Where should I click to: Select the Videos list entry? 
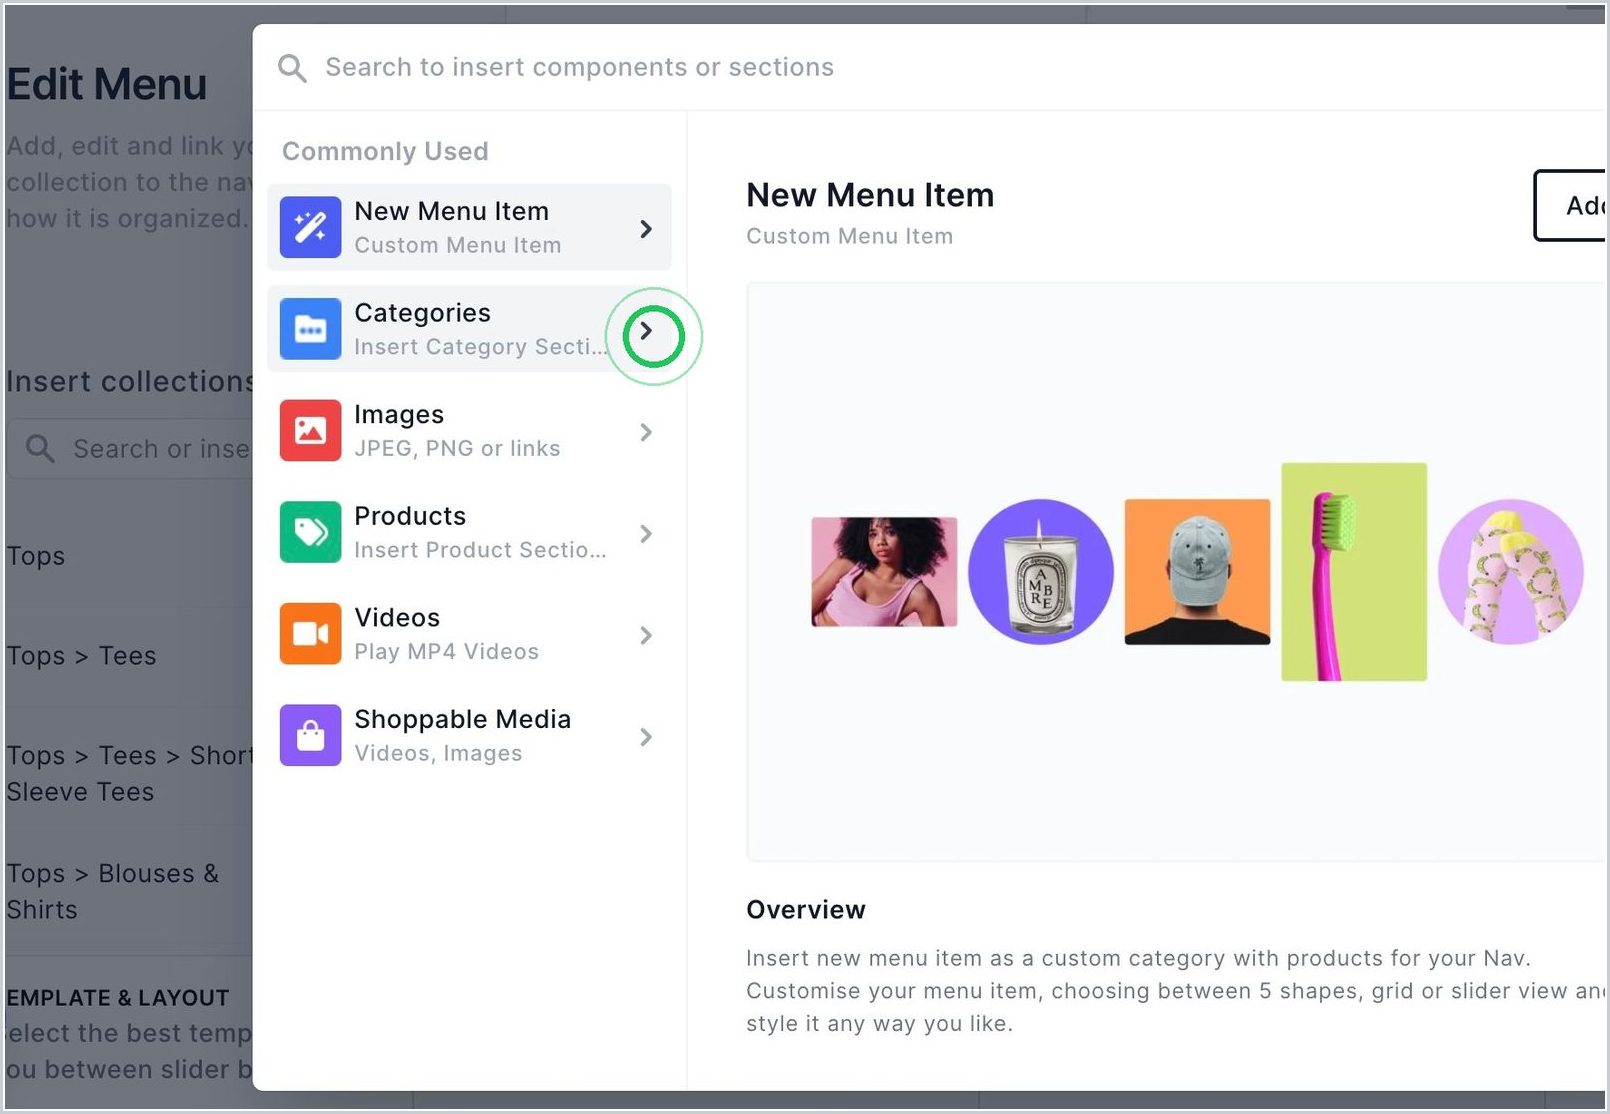(469, 634)
